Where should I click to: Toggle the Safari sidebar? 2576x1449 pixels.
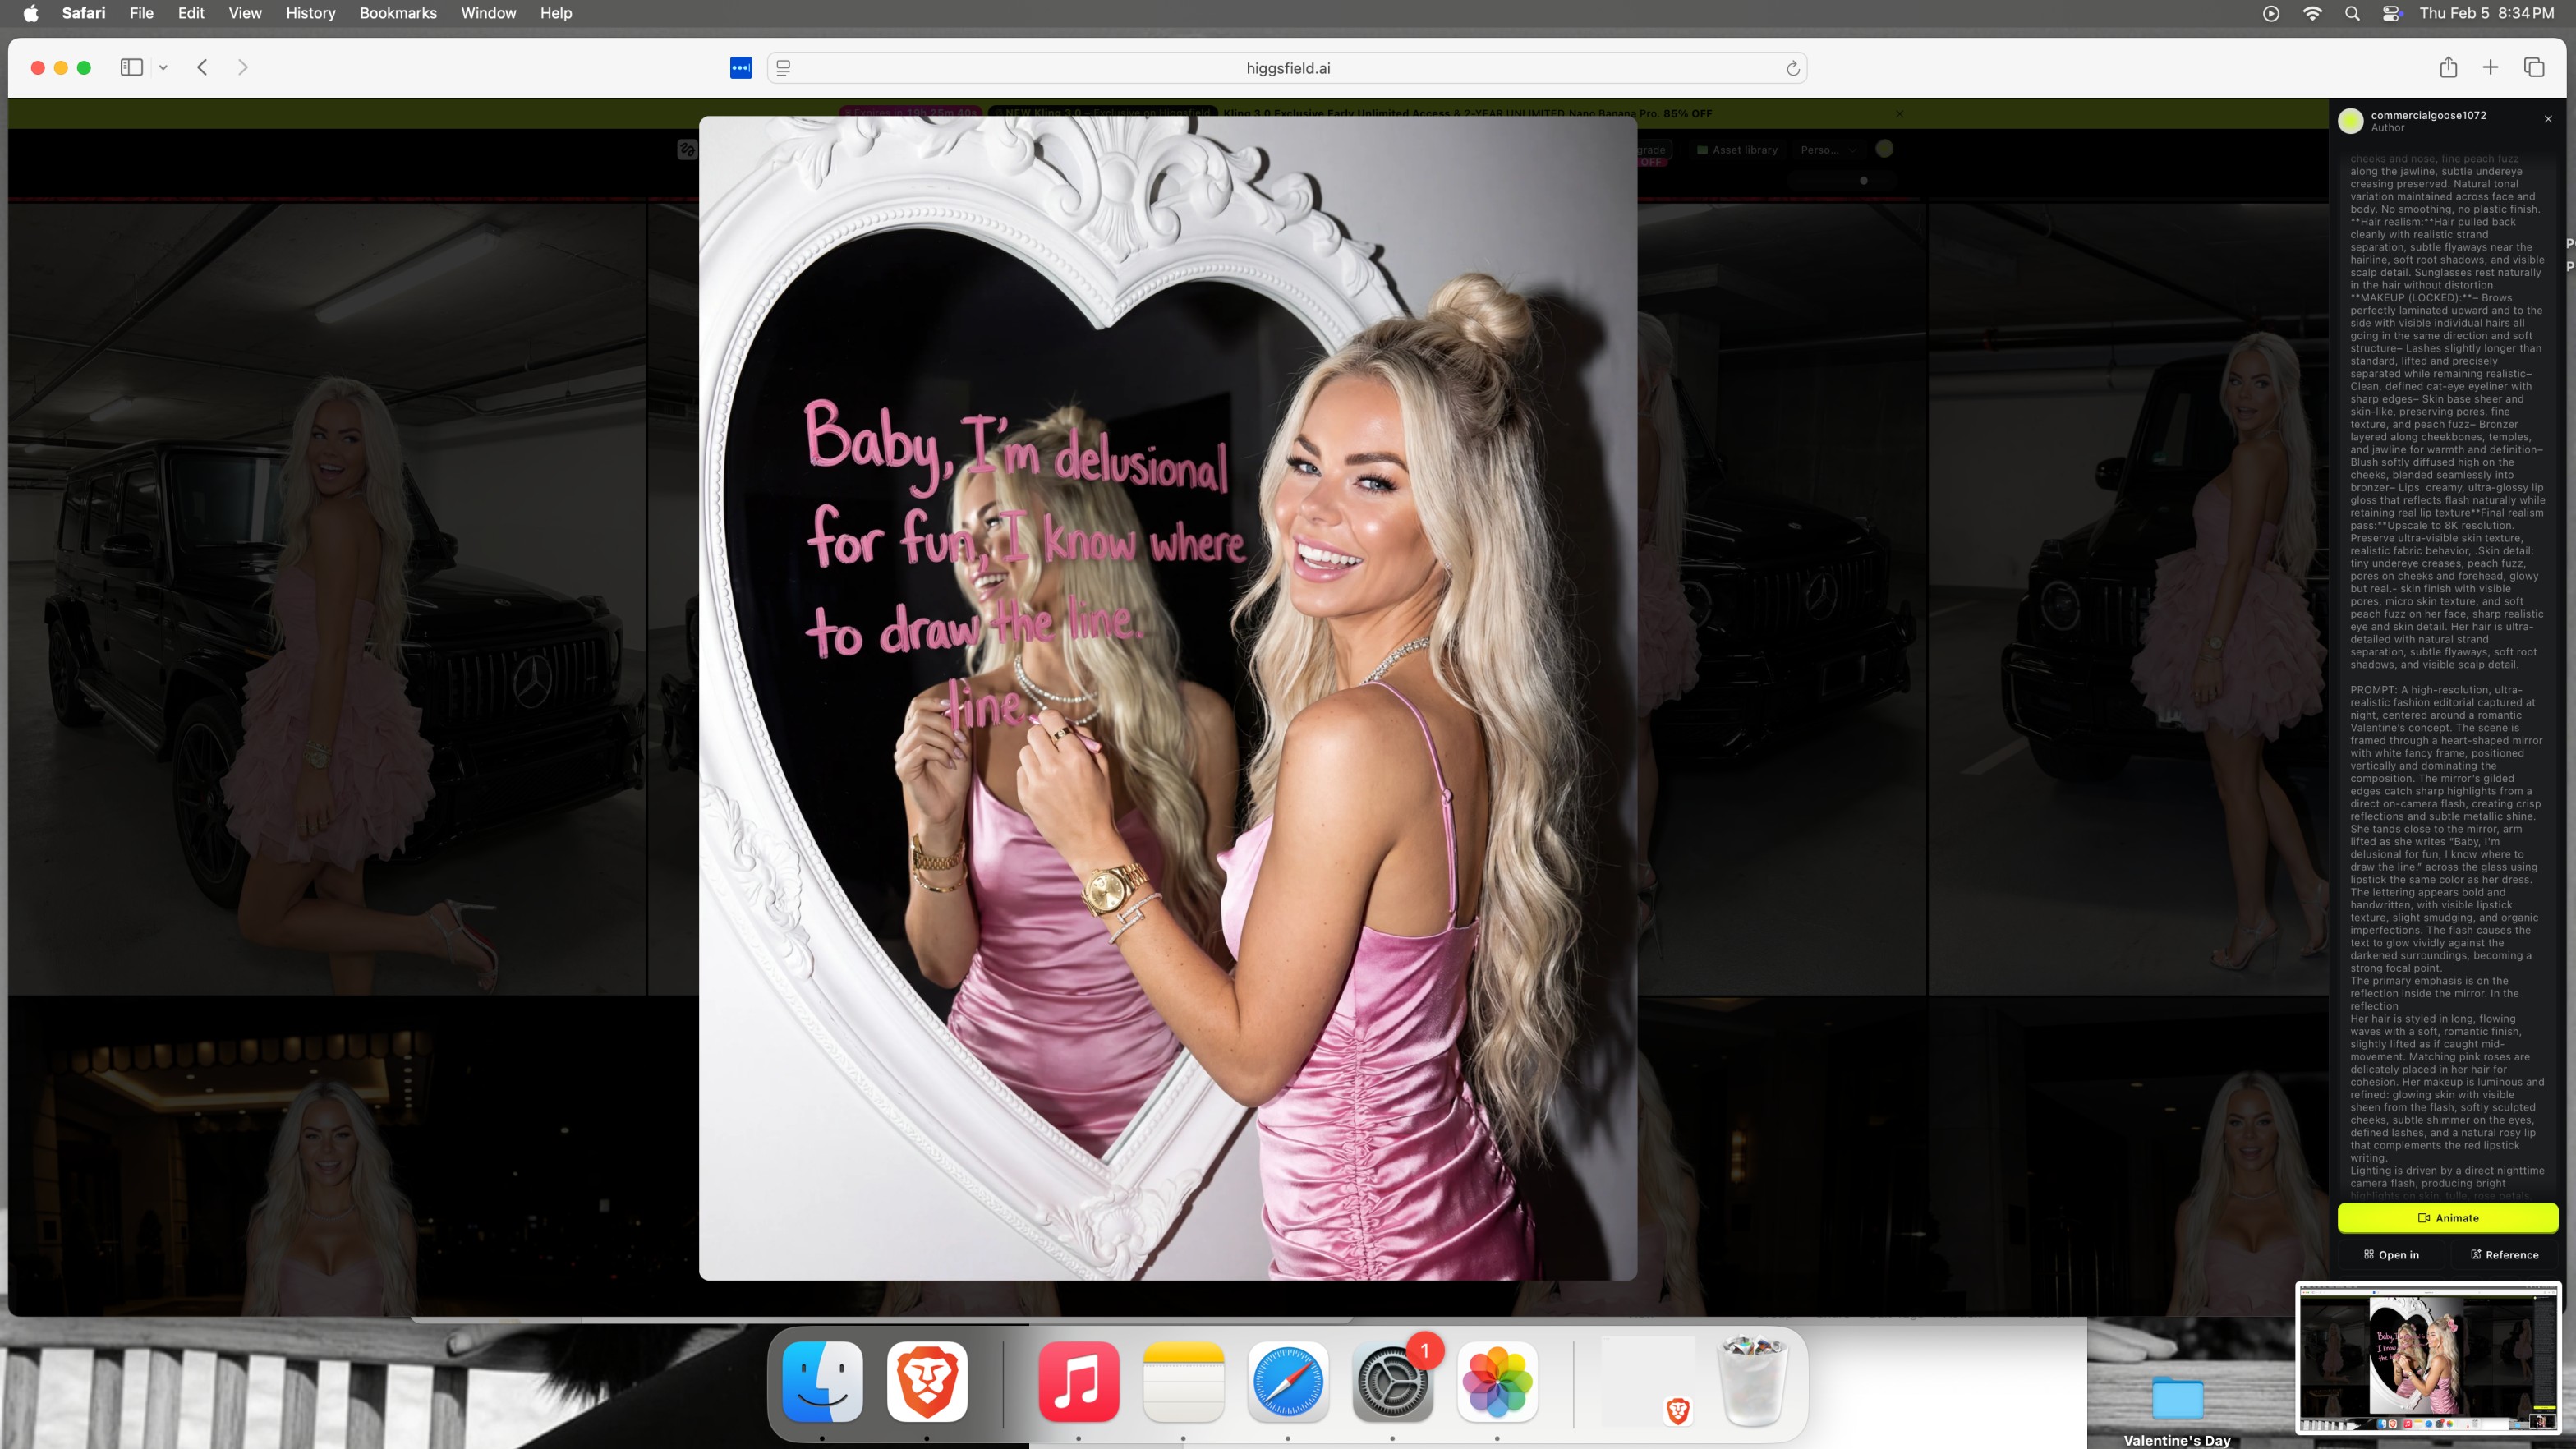(131, 67)
